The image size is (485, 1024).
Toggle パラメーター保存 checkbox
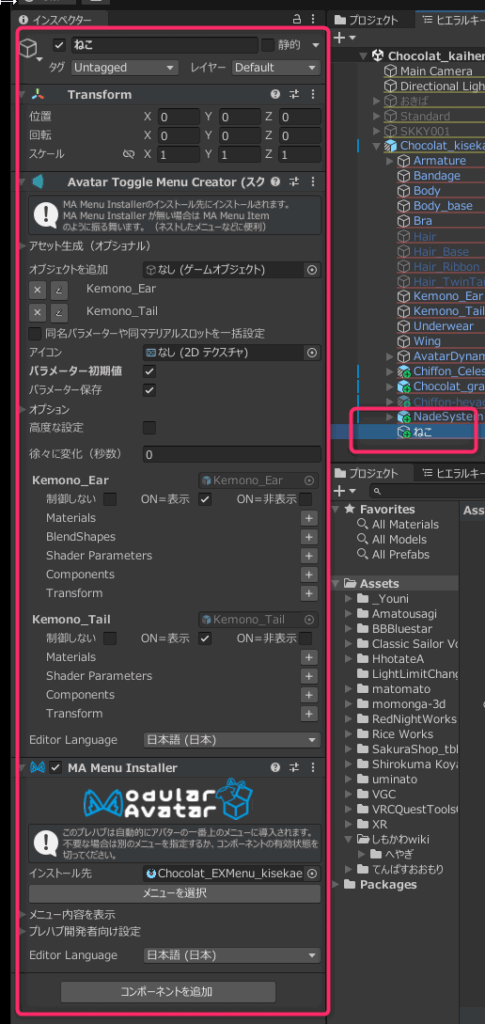coord(149,390)
